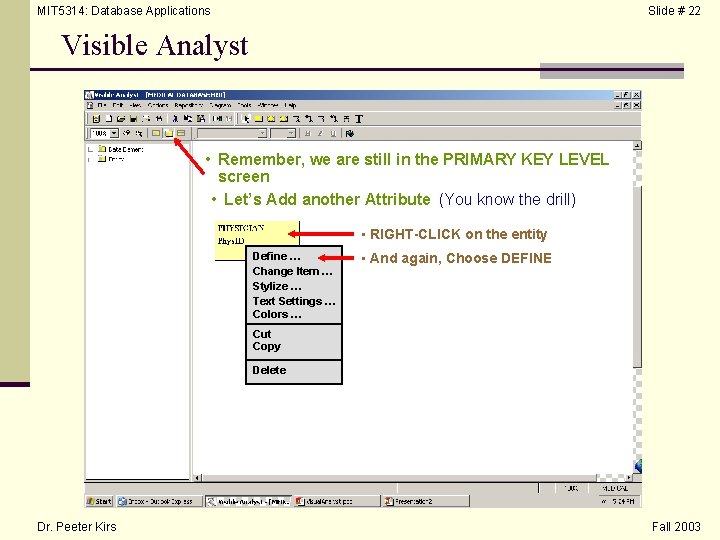Switch to Visible Analyst taskbar item

[248, 501]
